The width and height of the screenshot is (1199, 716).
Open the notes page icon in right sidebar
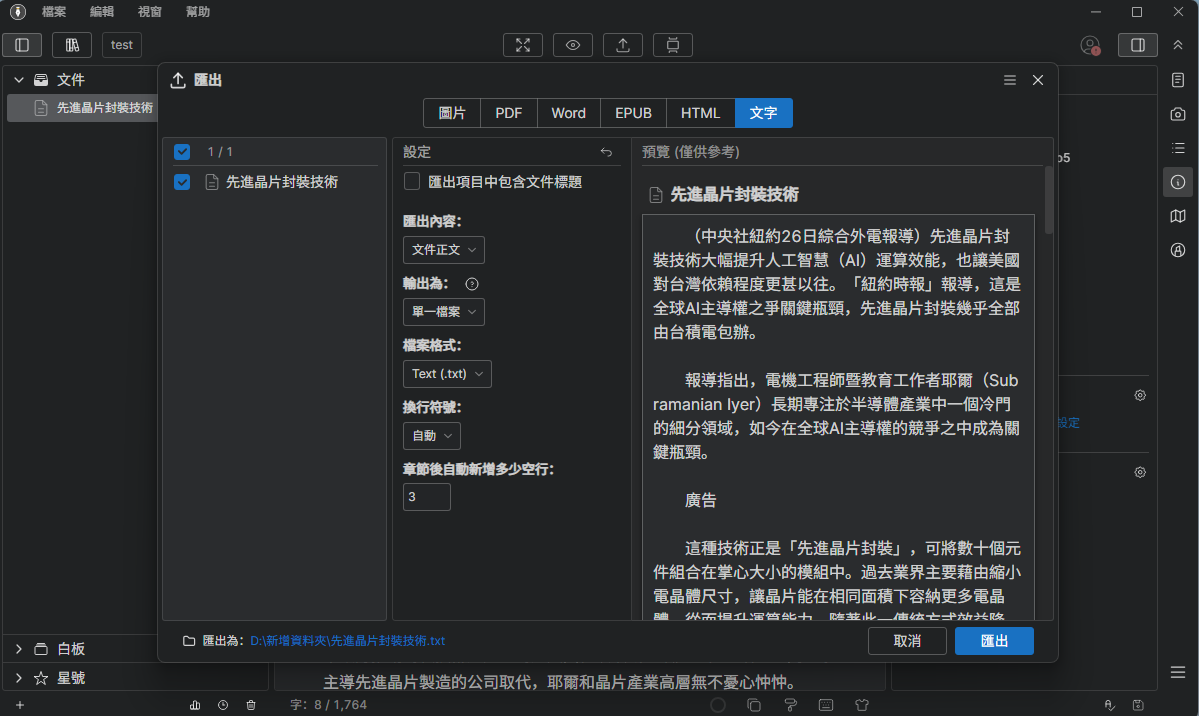tap(1178, 80)
